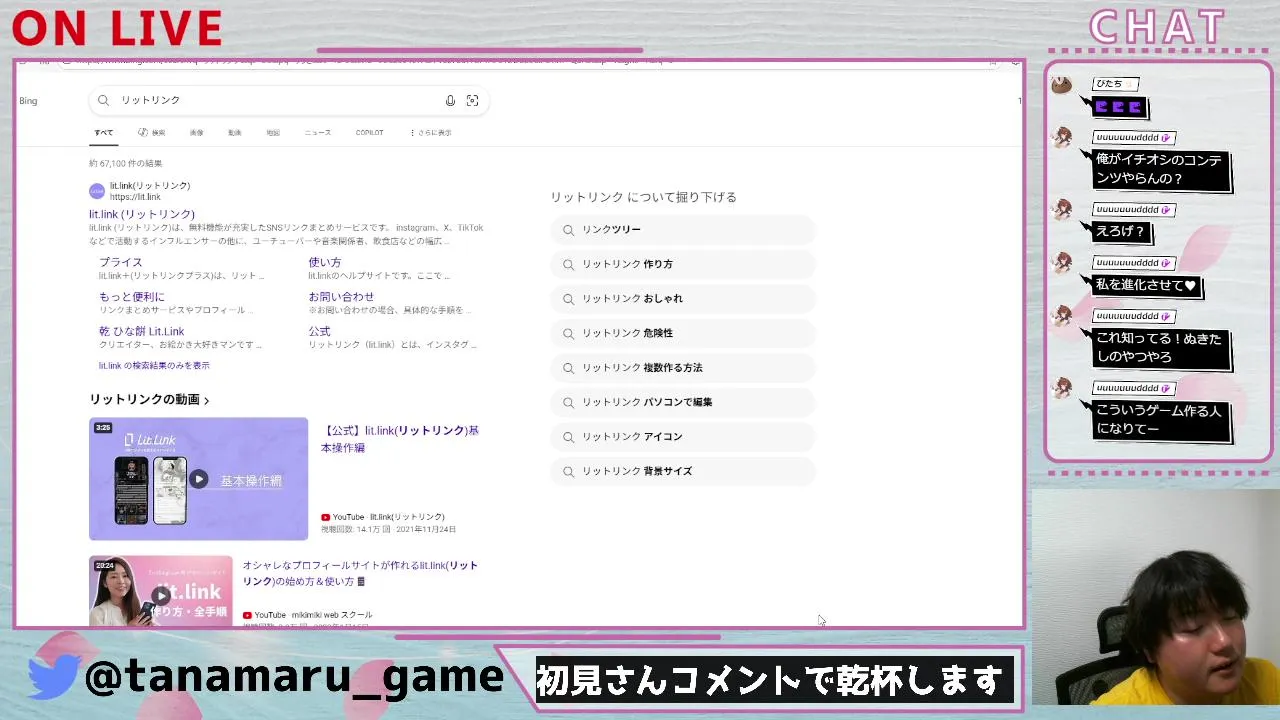1280x720 pixels.
Task: Click avatar beside えろげ？ chat message
Action: (x=1061, y=210)
